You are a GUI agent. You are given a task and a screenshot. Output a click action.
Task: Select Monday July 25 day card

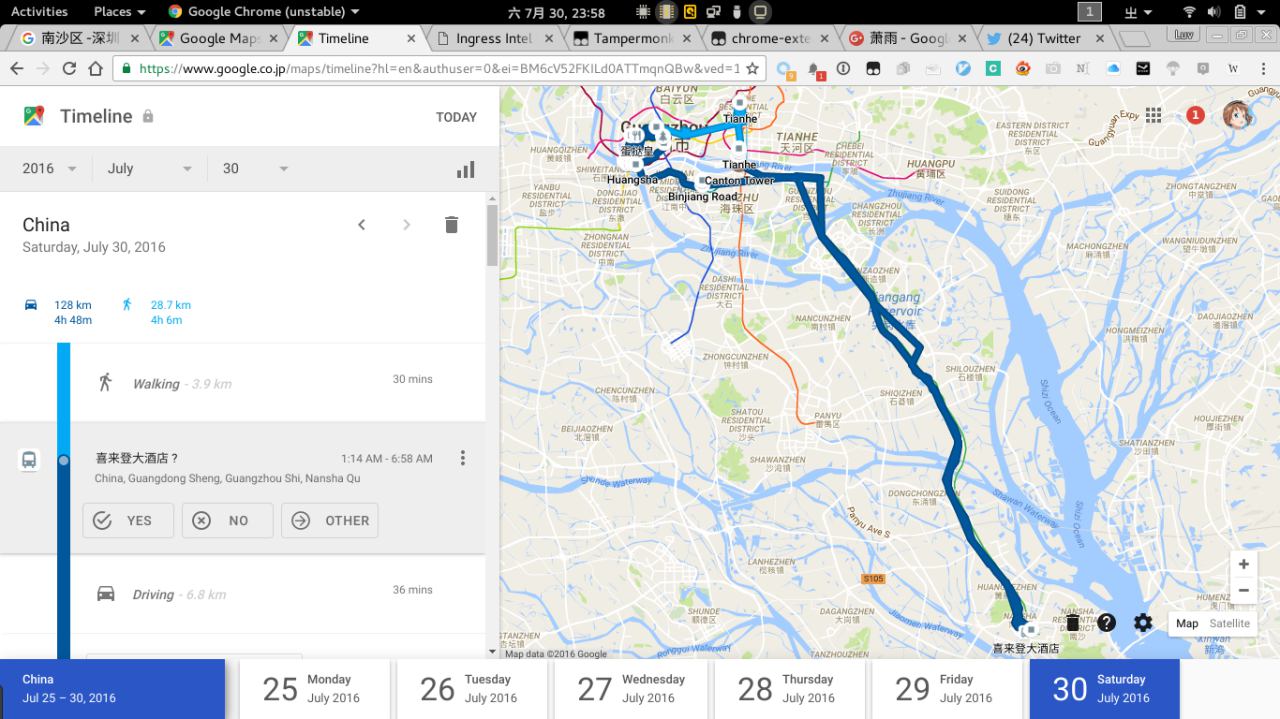pos(313,689)
